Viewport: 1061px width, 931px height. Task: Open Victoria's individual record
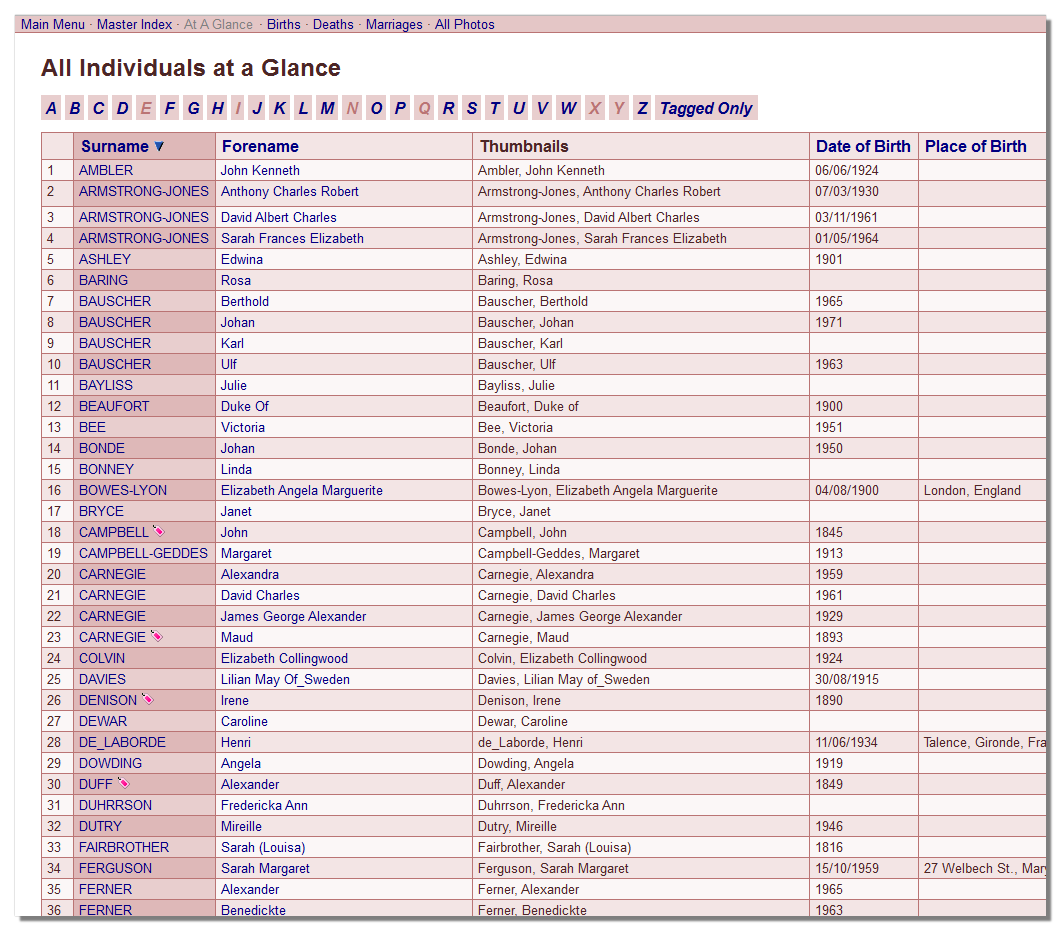coord(242,427)
